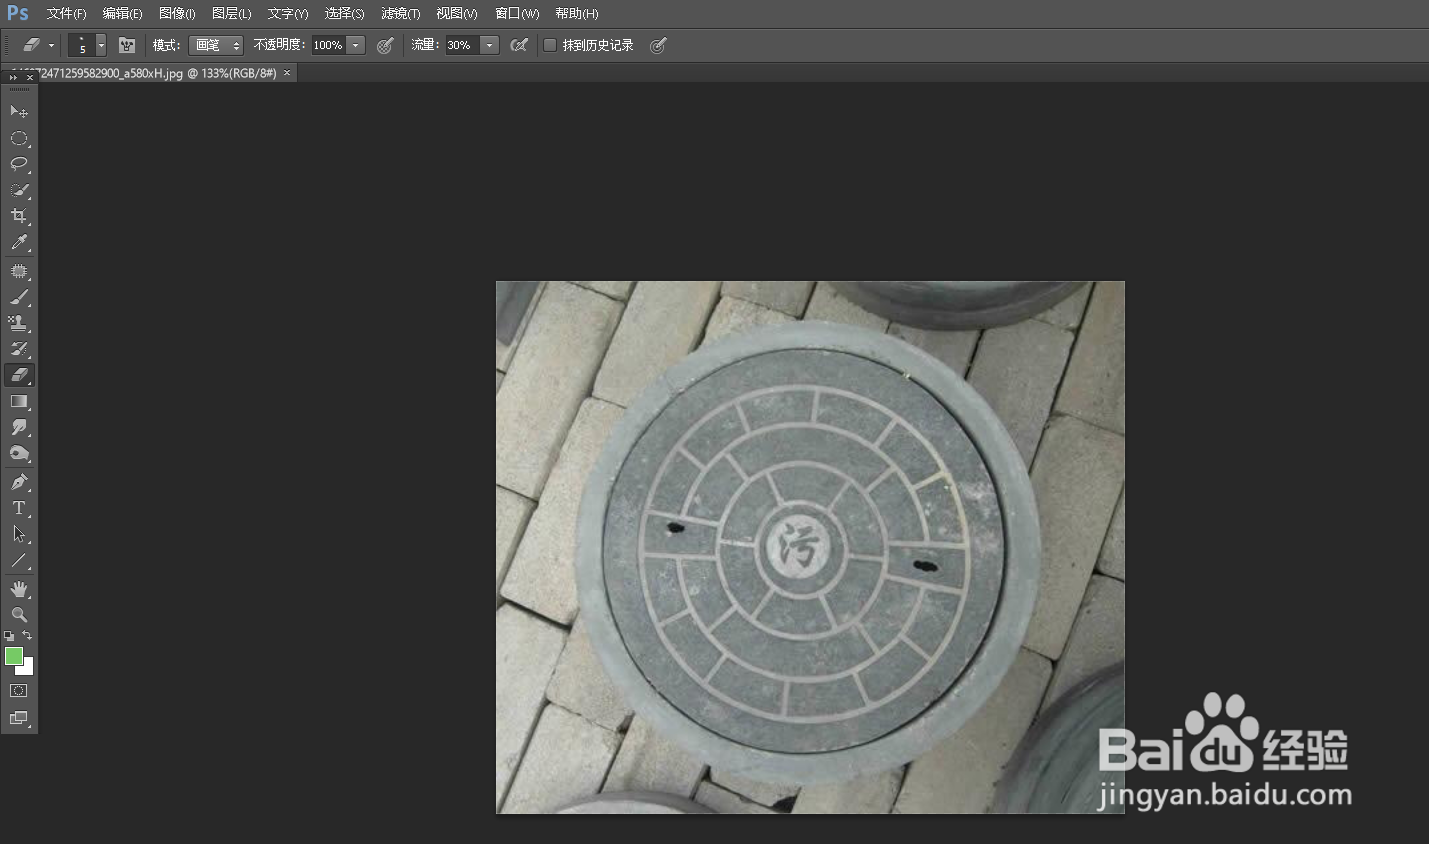
Task: Click the Opacity 100% value field
Action: 328,45
